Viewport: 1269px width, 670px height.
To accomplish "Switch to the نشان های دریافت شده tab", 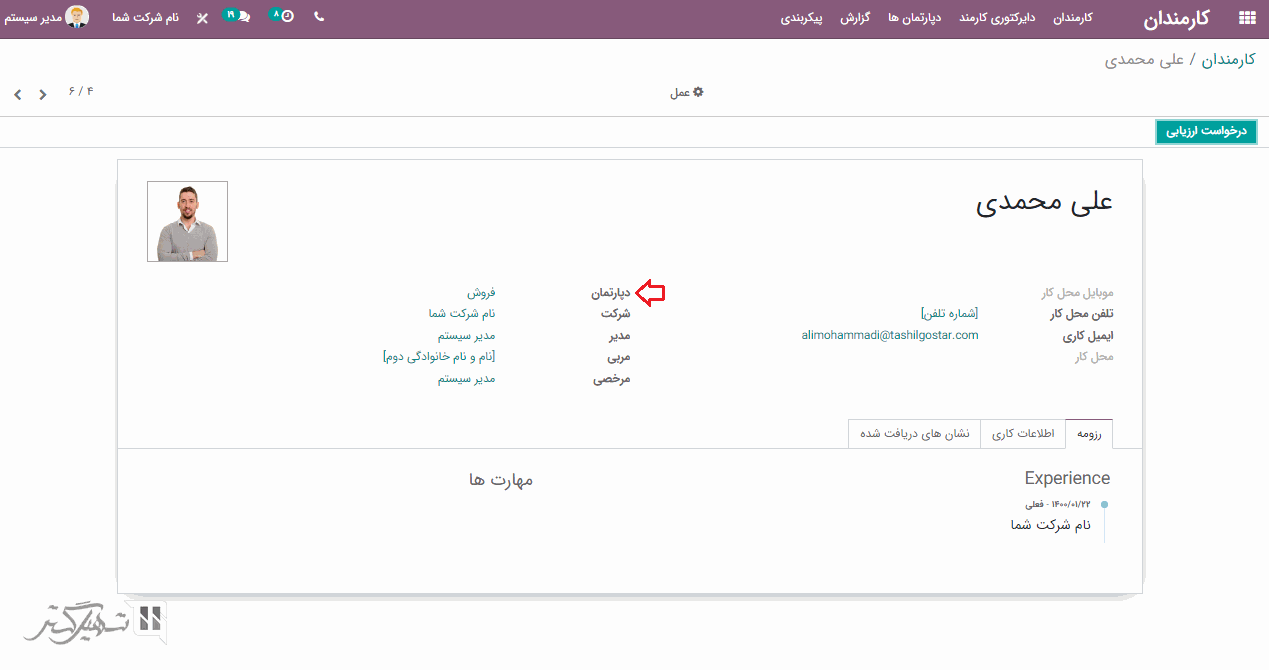I will pyautogui.click(x=914, y=434).
